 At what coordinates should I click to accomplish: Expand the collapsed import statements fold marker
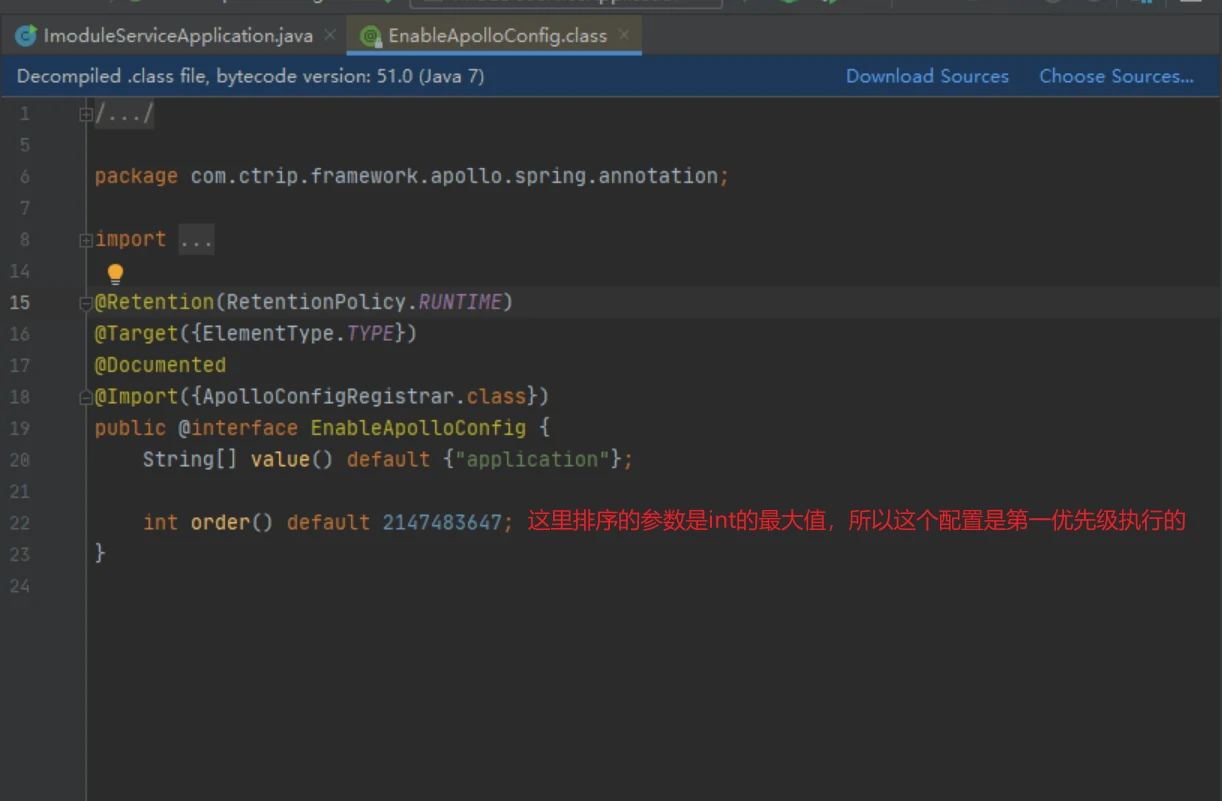pos(85,240)
